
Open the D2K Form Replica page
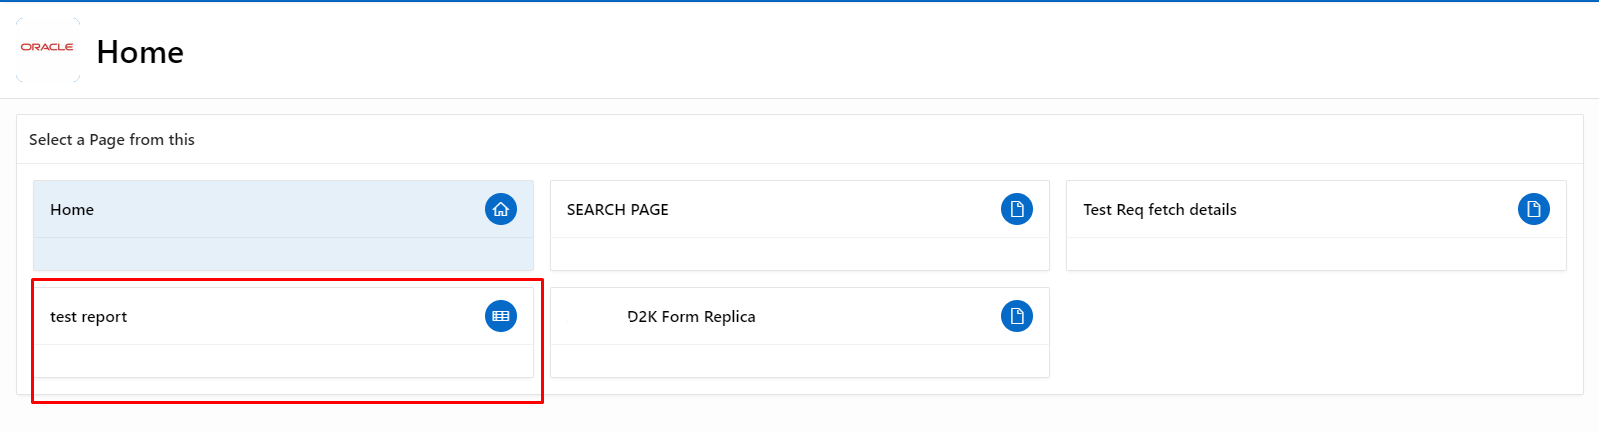click(691, 317)
